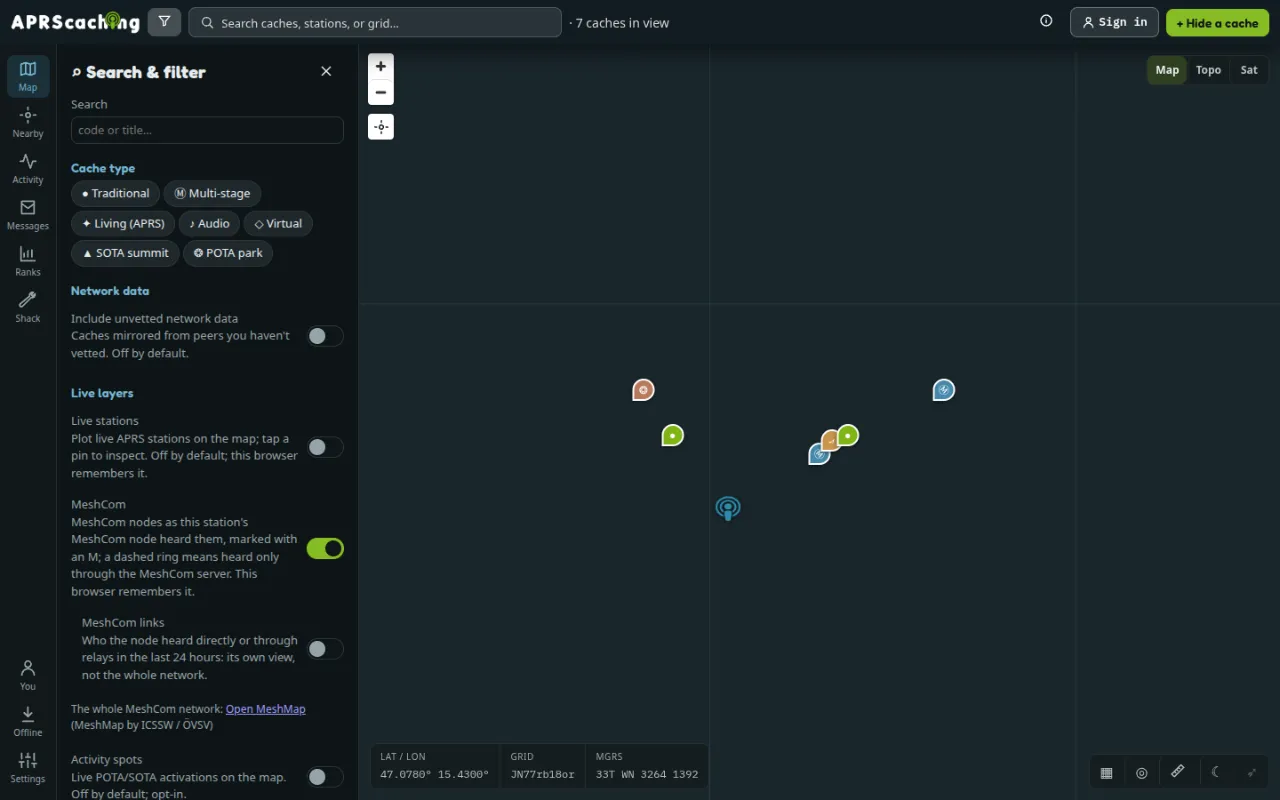Close the Search & filter panel

[326, 71]
